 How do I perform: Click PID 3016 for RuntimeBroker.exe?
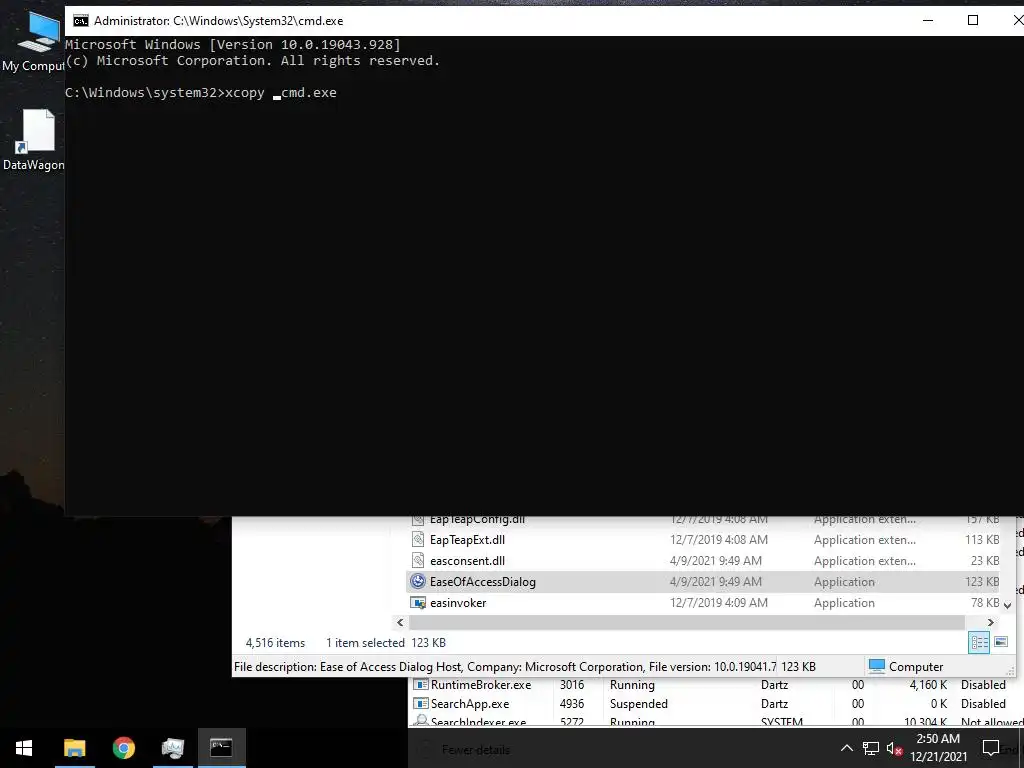tap(571, 685)
